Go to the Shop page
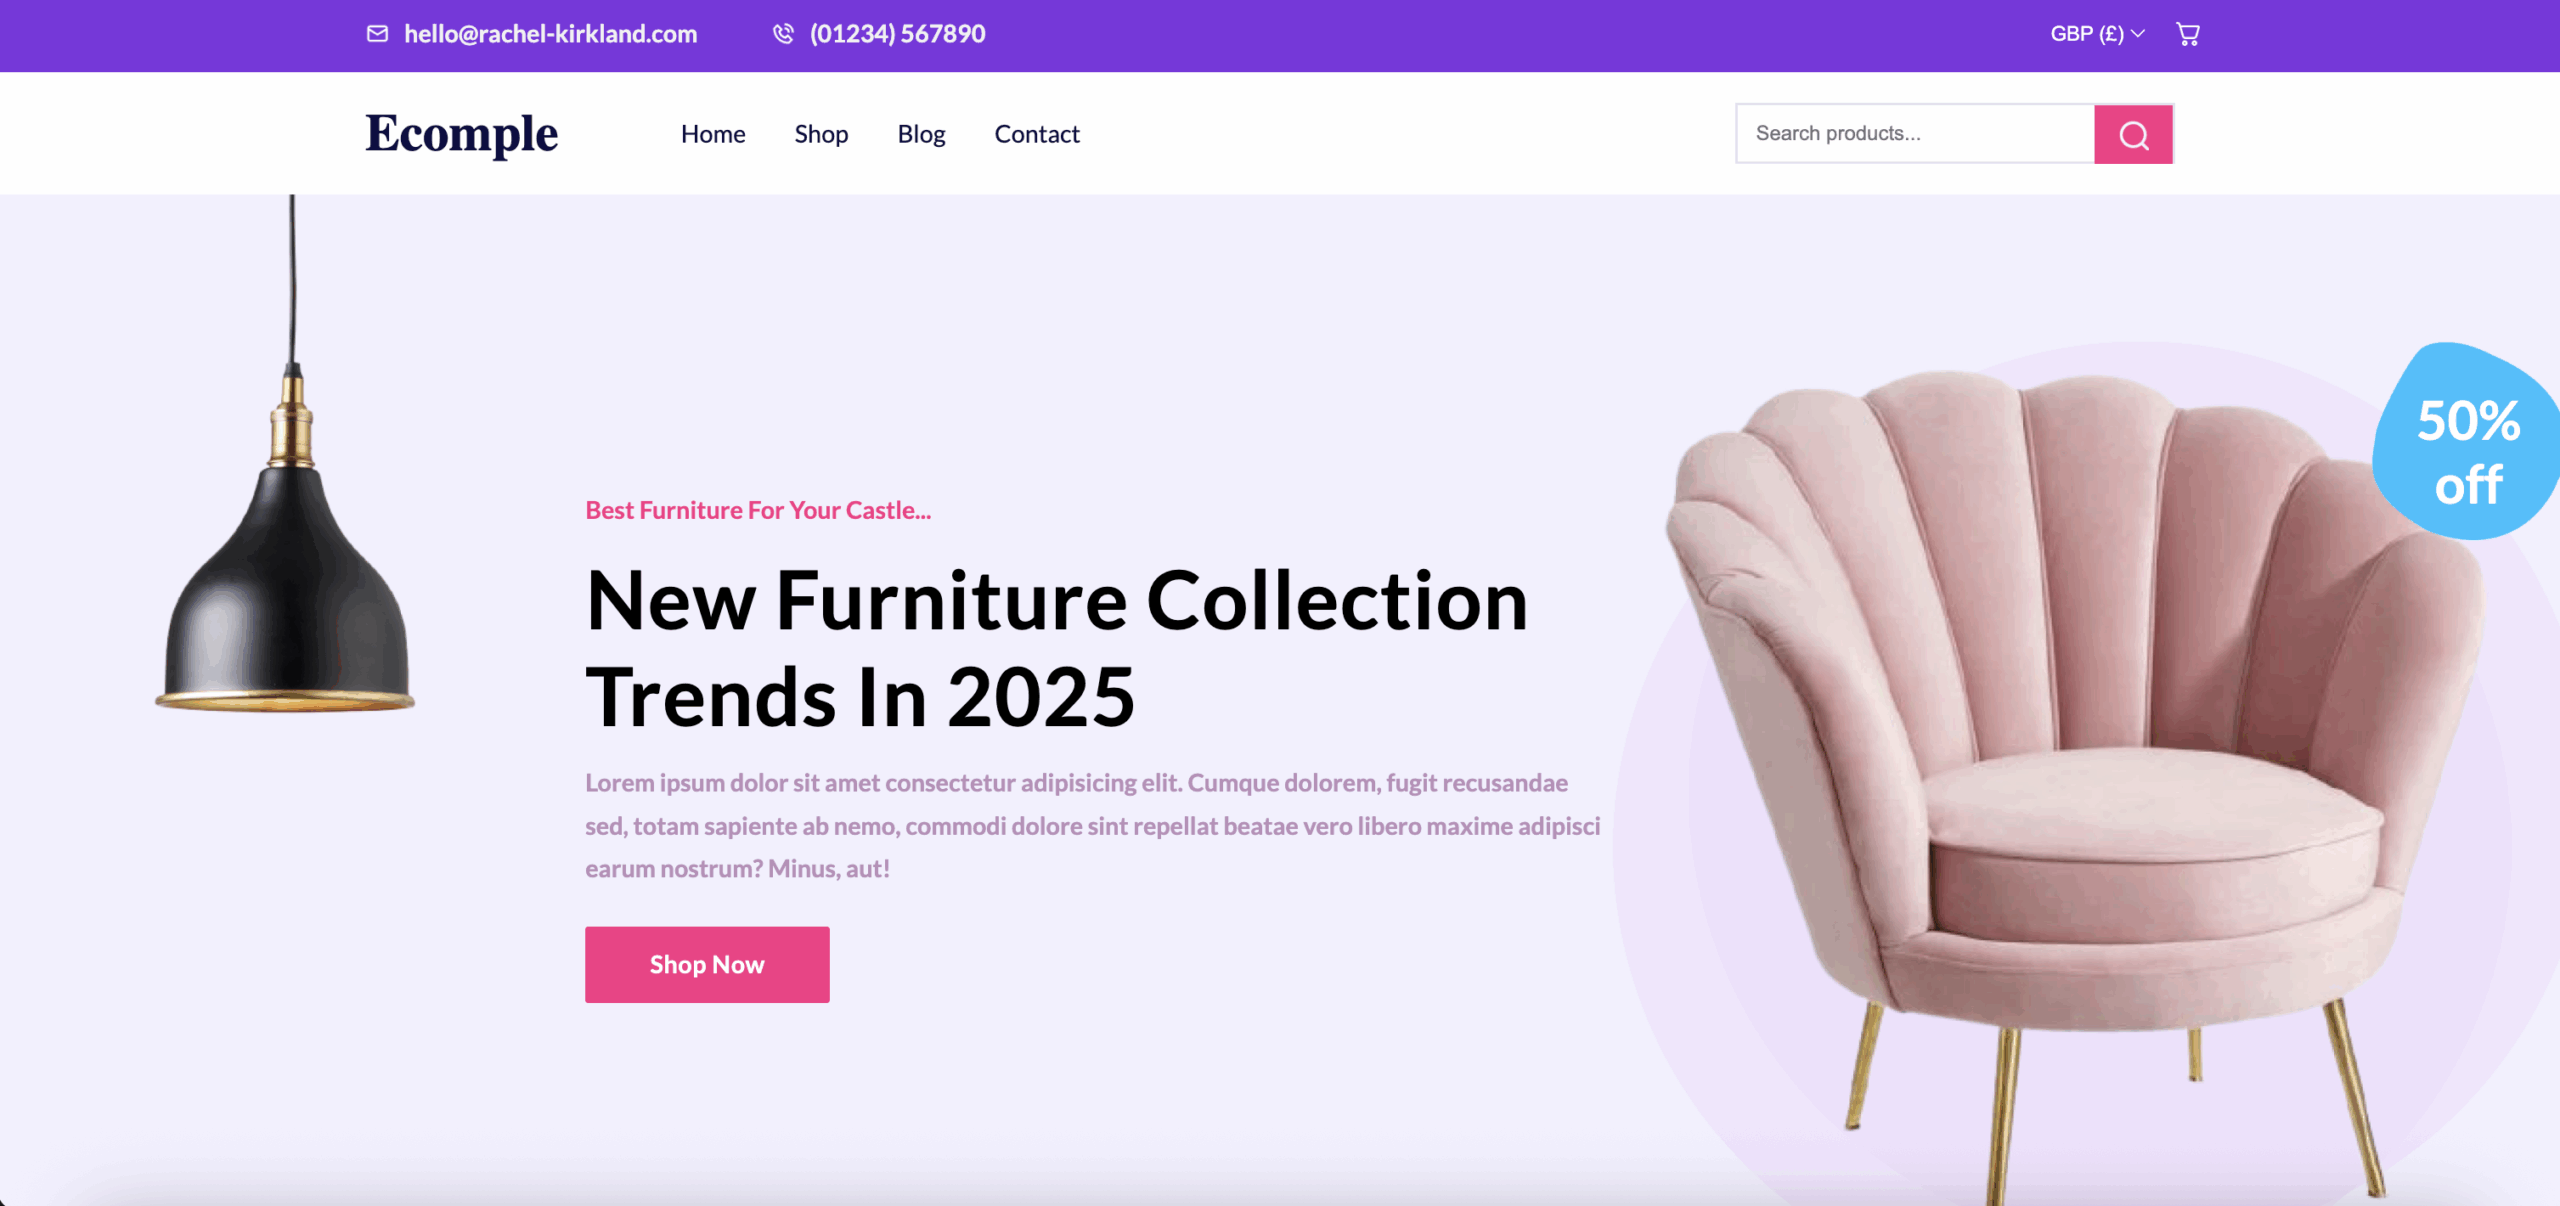The image size is (2560, 1206). (x=821, y=134)
